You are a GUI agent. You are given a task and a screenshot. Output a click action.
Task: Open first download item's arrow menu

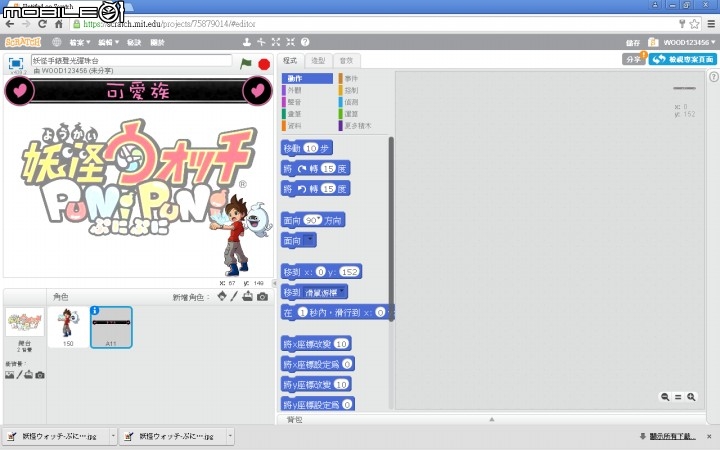[x=113, y=436]
